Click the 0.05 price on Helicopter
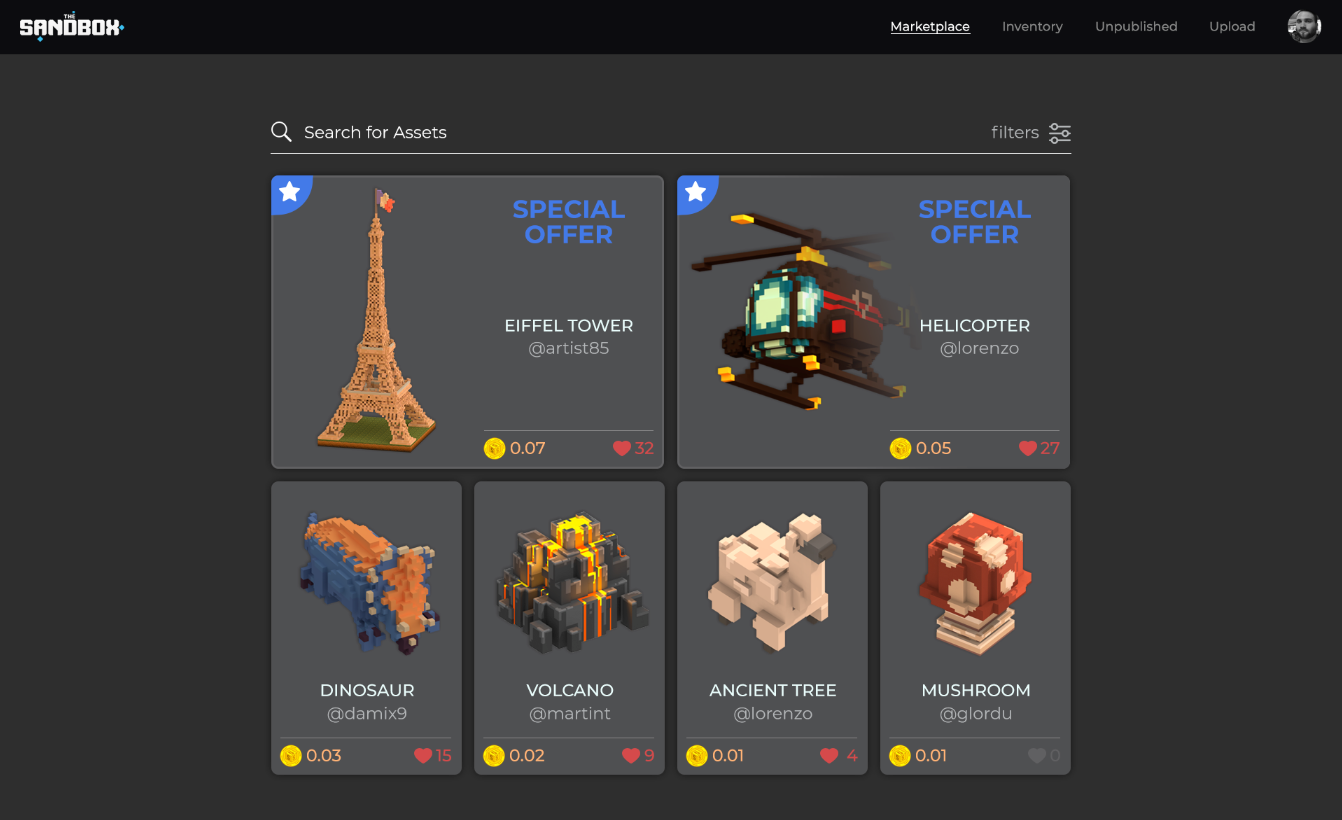 934,448
